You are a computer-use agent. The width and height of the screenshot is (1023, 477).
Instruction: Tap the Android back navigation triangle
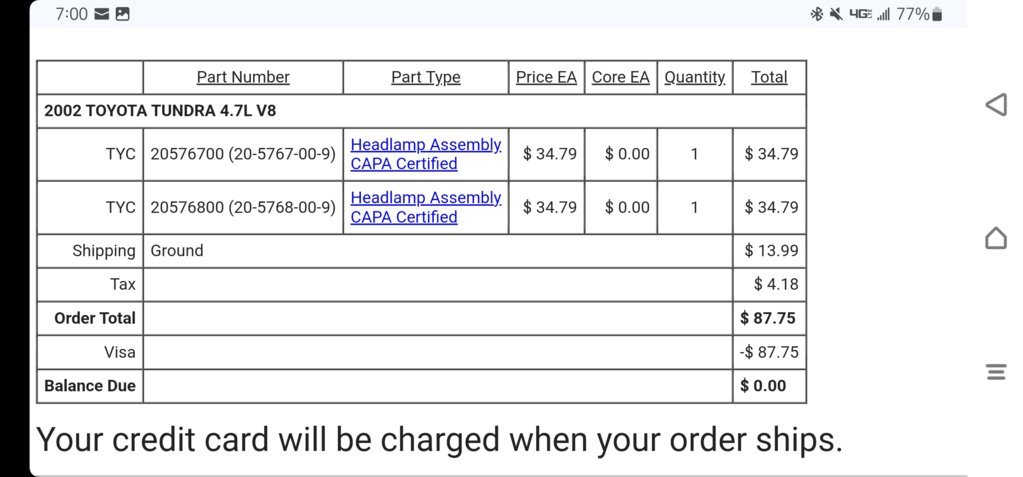[x=996, y=104]
